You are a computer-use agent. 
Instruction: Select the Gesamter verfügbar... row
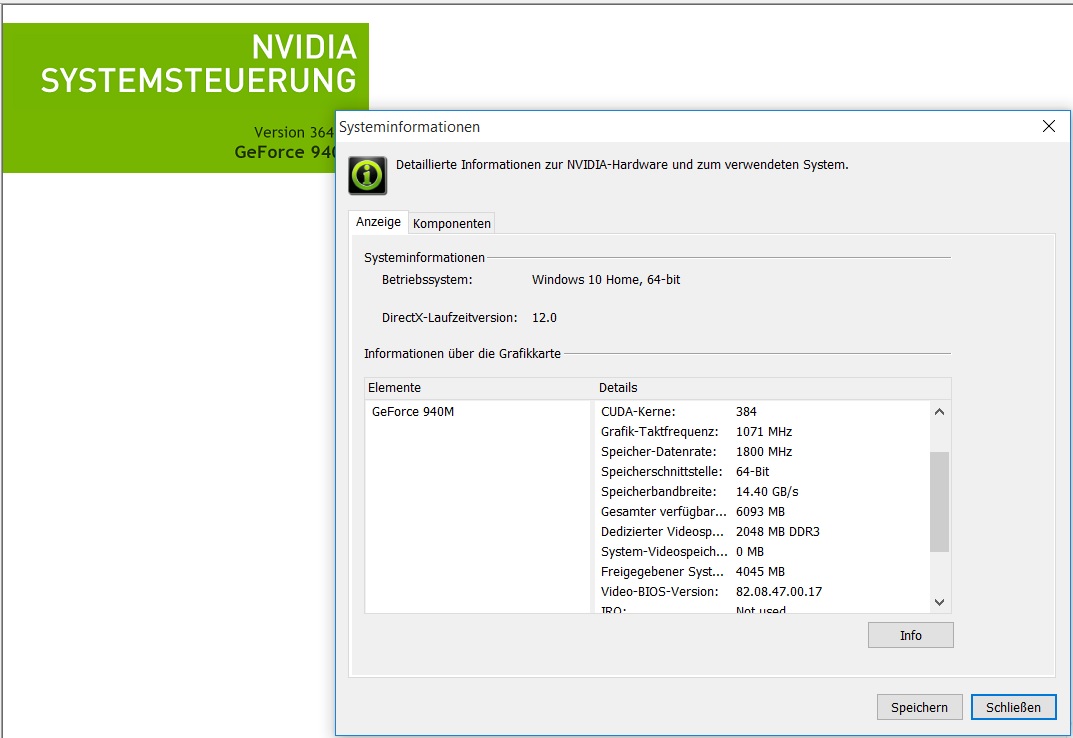[763, 511]
